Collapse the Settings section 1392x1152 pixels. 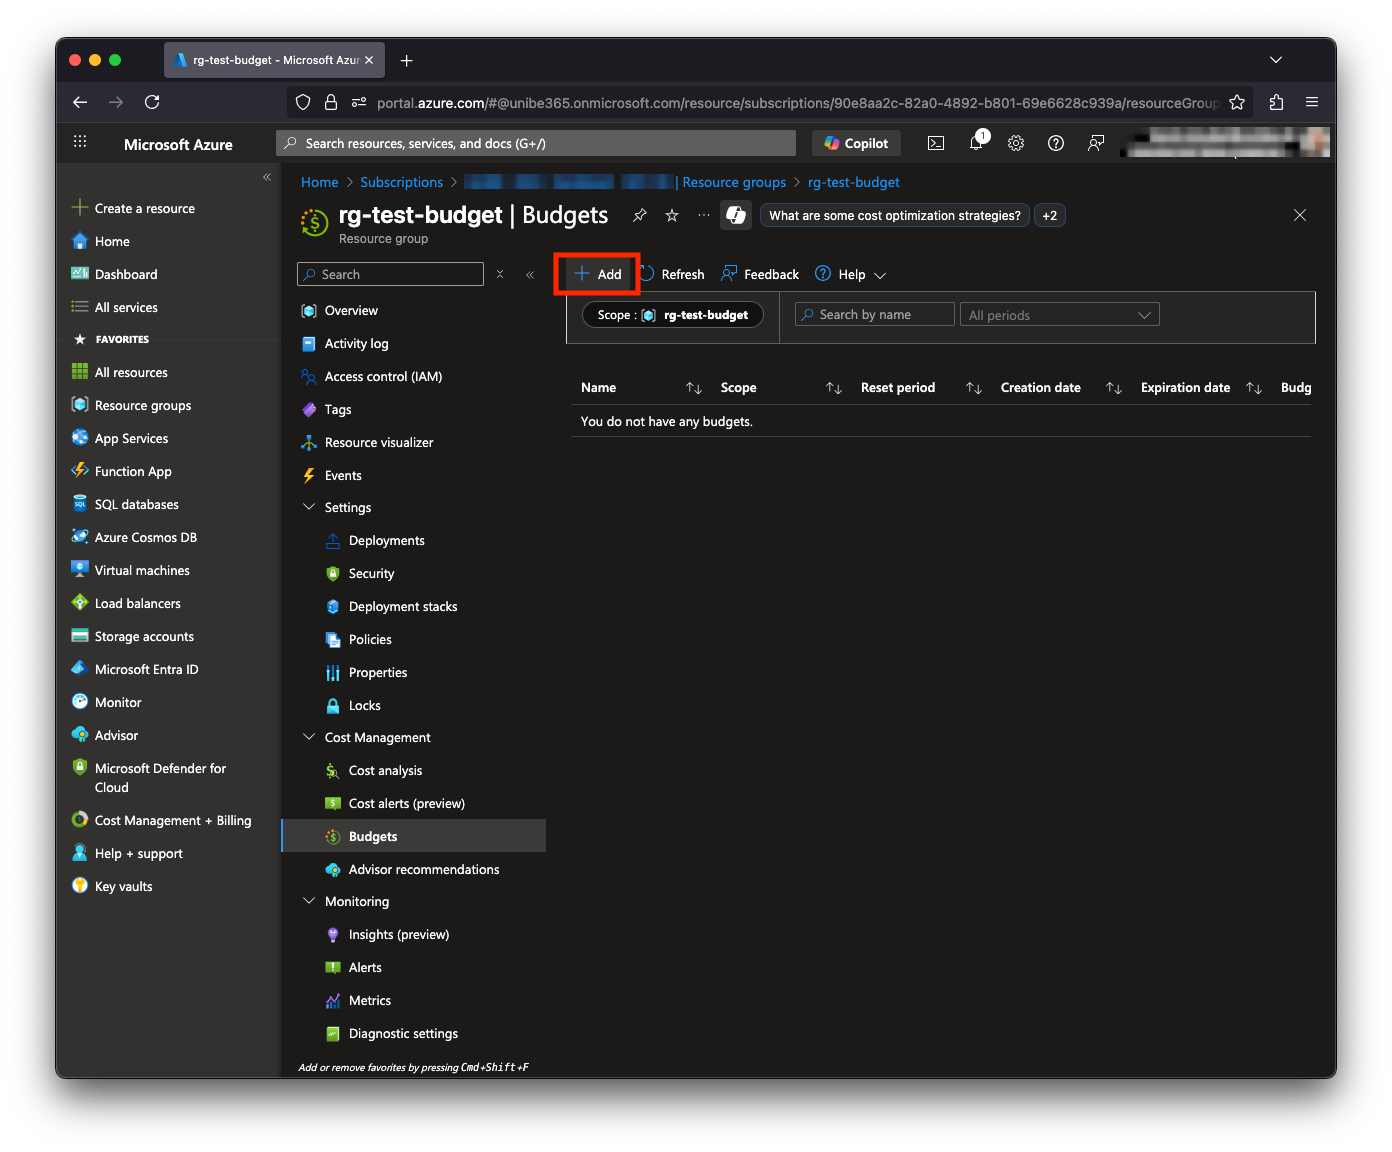pos(309,507)
